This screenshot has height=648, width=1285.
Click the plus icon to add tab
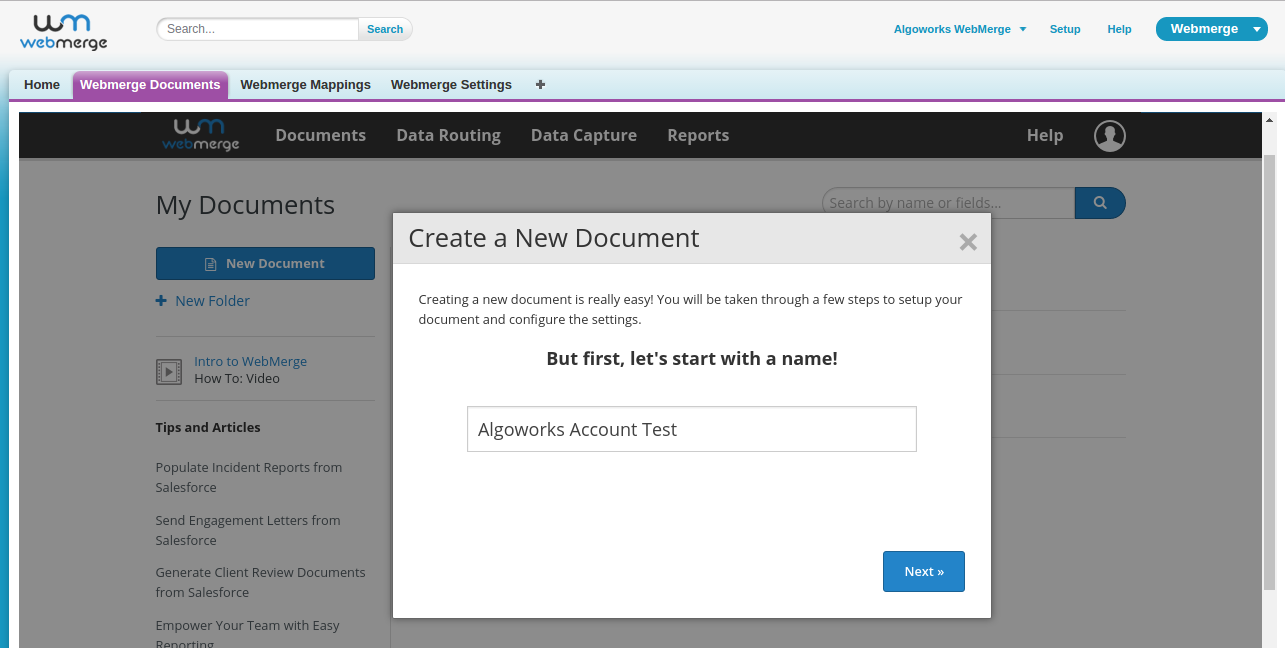click(540, 85)
